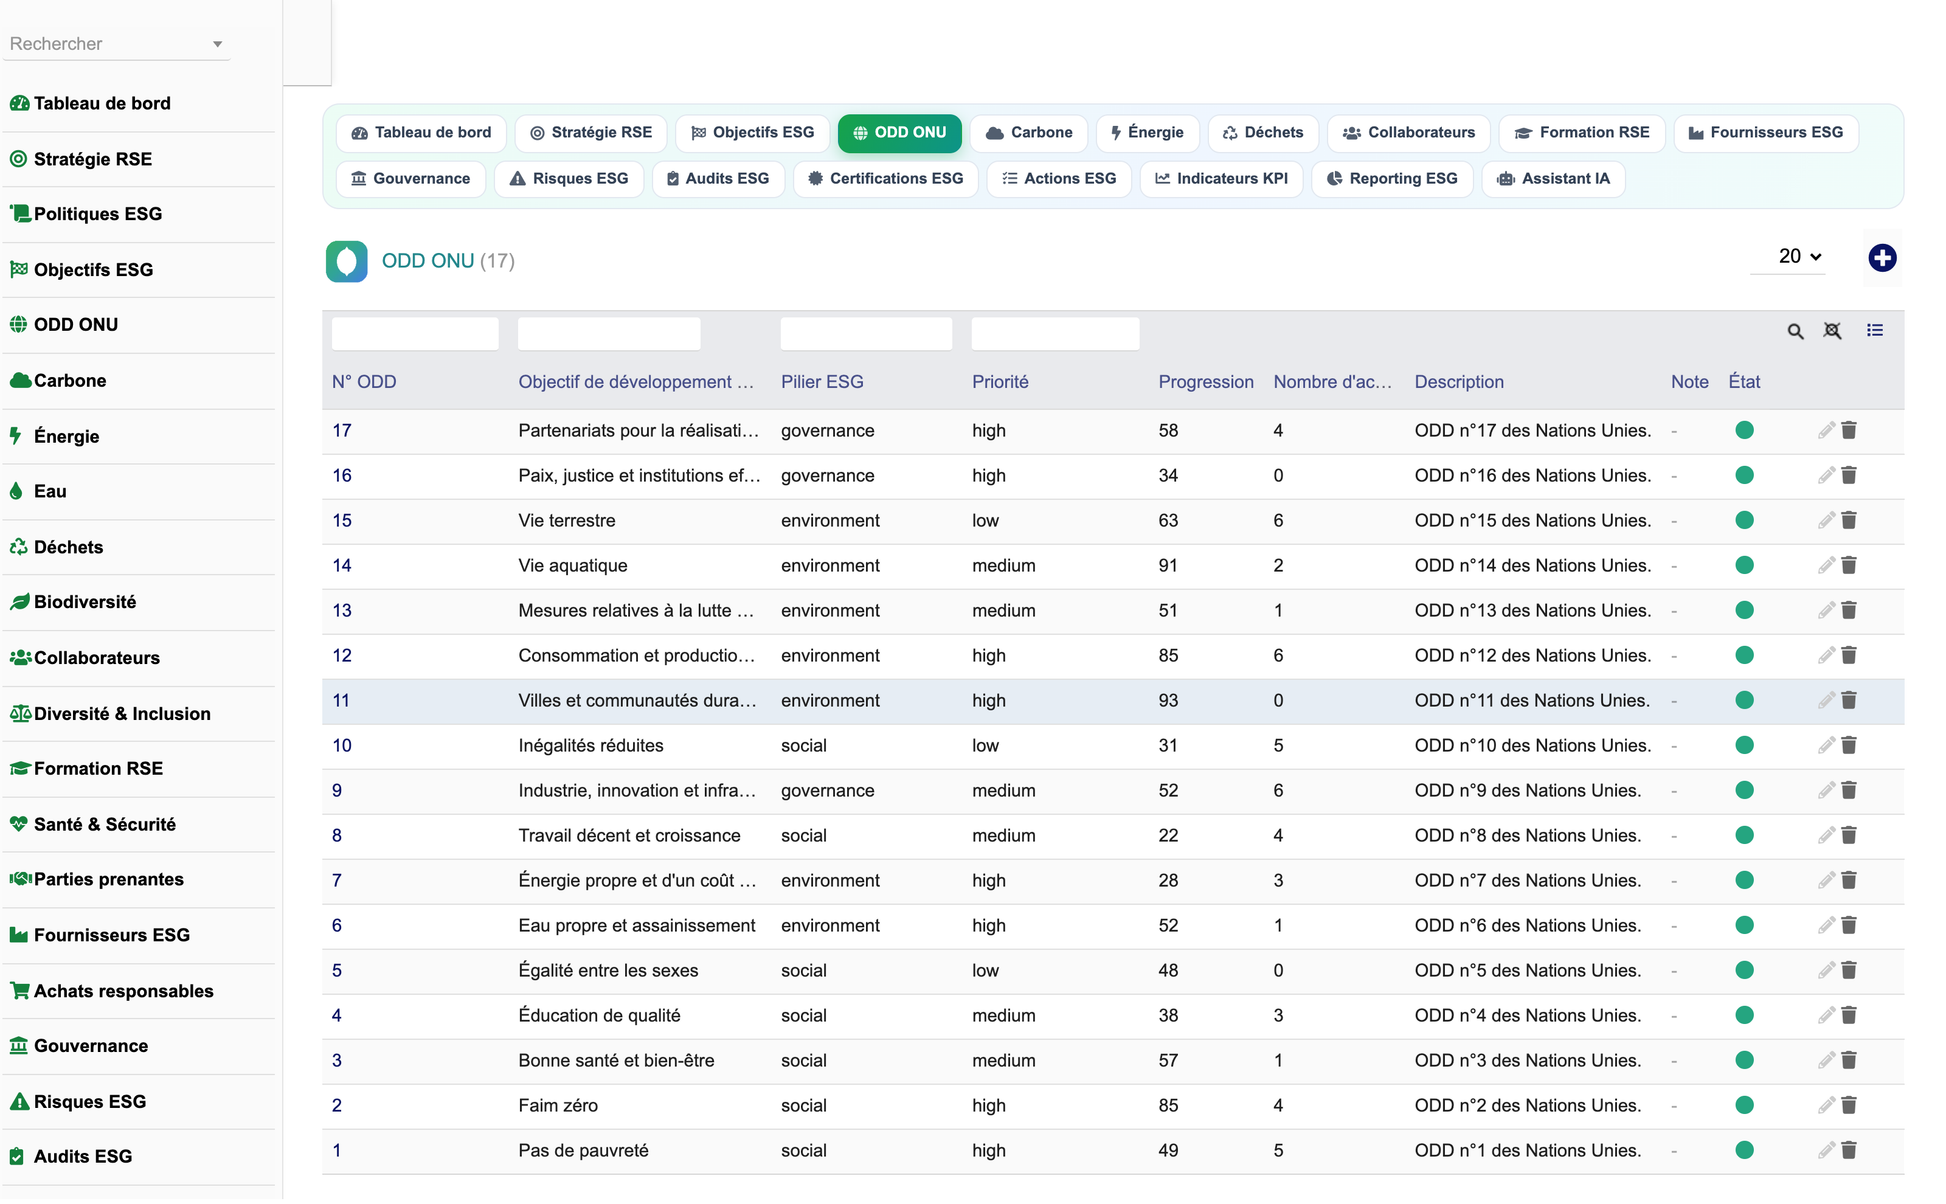The image size is (1946, 1204).
Task: Switch to the Stratégie RSE tab
Action: [590, 133]
